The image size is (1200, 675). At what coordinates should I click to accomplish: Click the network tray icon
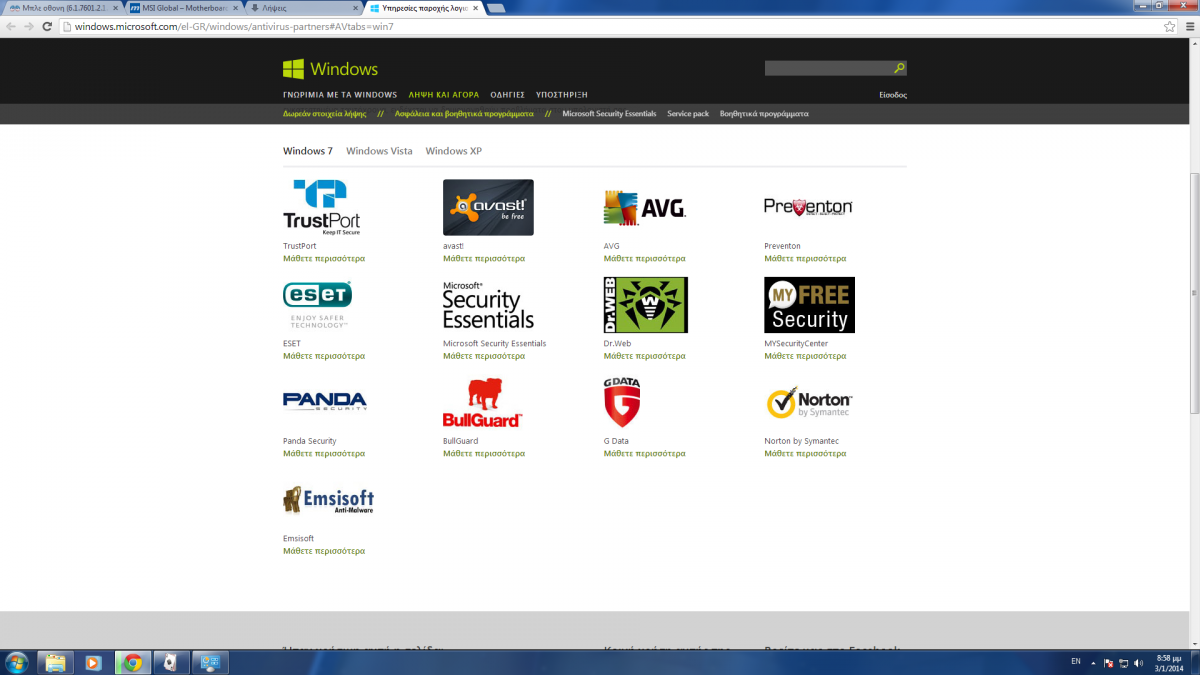pyautogui.click(x=1123, y=662)
